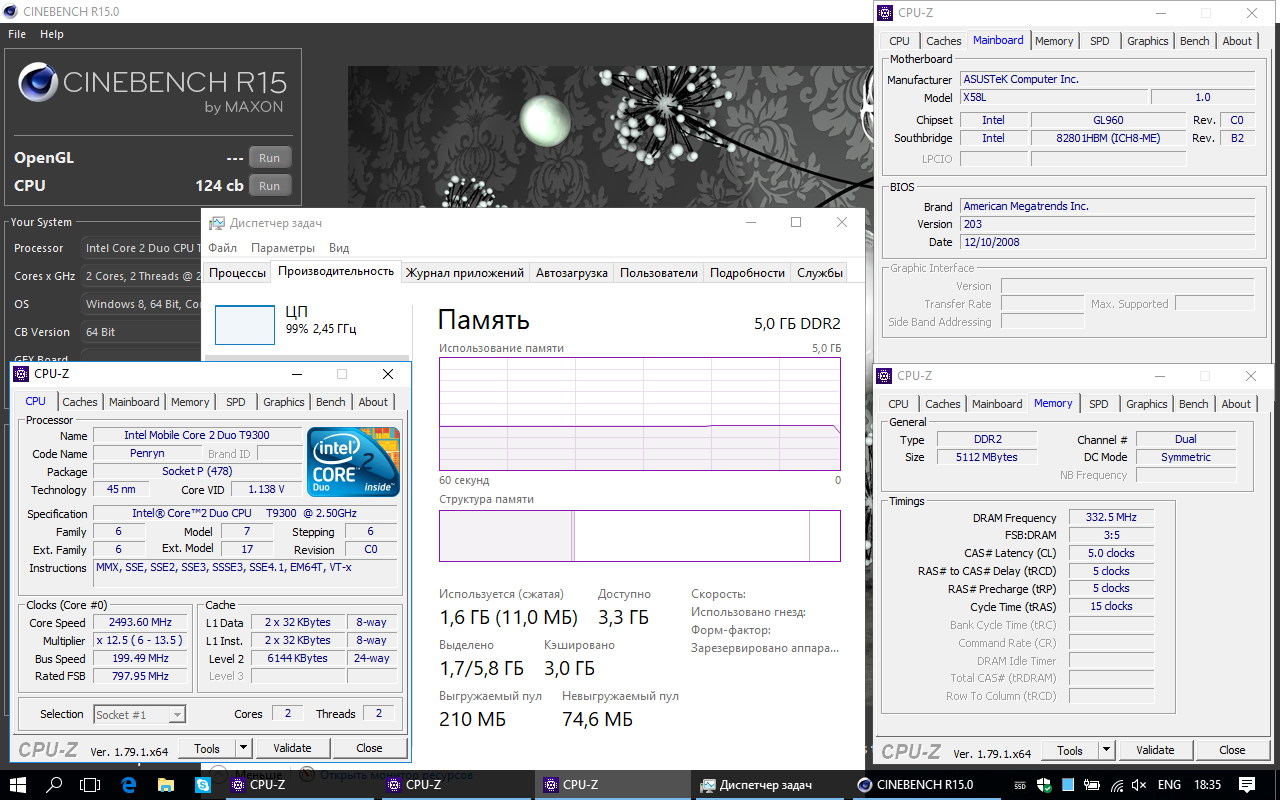Open Task View from the taskbar
Screen dimensions: 1280x800
[90, 785]
